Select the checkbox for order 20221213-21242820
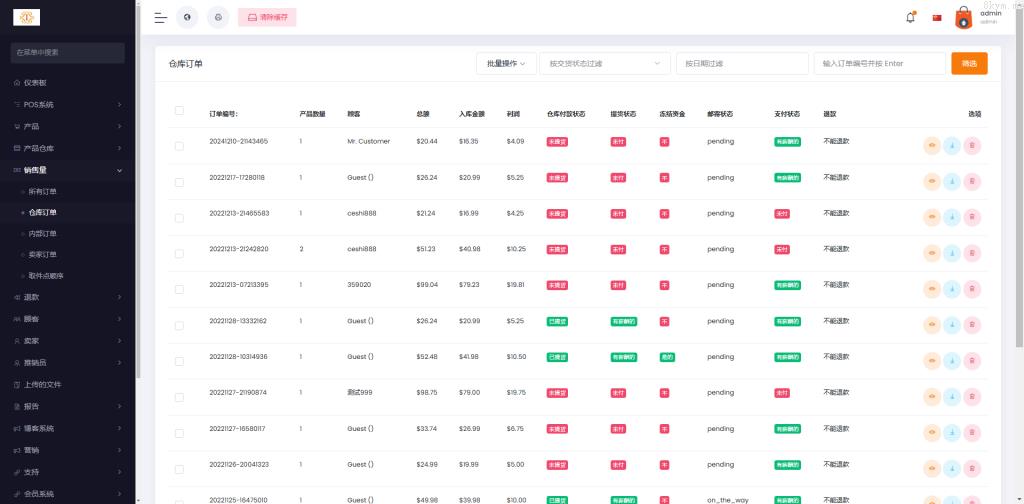This screenshot has width=1024, height=504. 179,254
